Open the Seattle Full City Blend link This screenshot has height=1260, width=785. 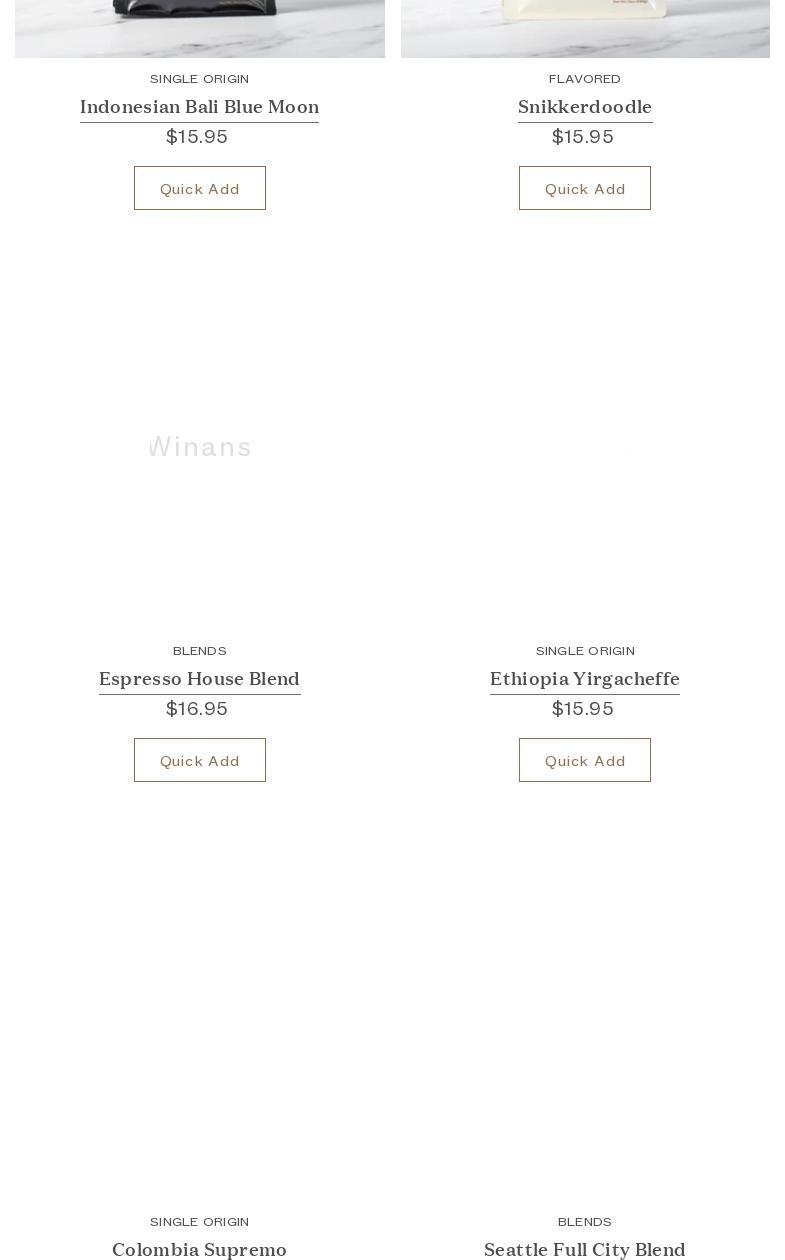[585, 1249]
